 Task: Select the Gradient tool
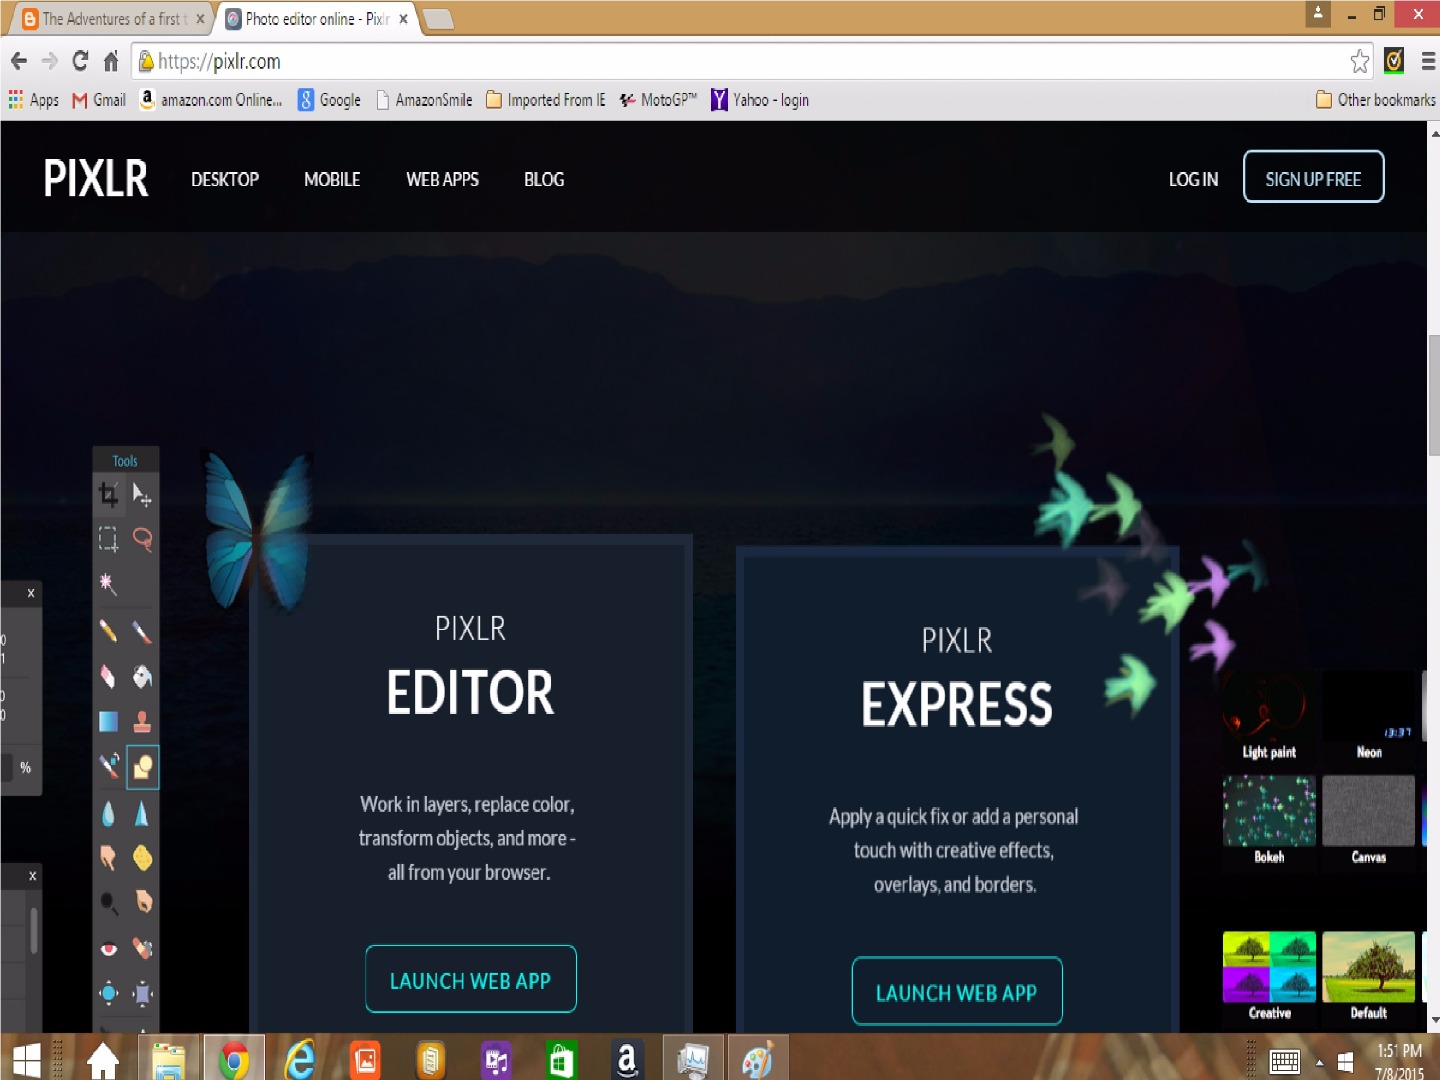tap(109, 721)
